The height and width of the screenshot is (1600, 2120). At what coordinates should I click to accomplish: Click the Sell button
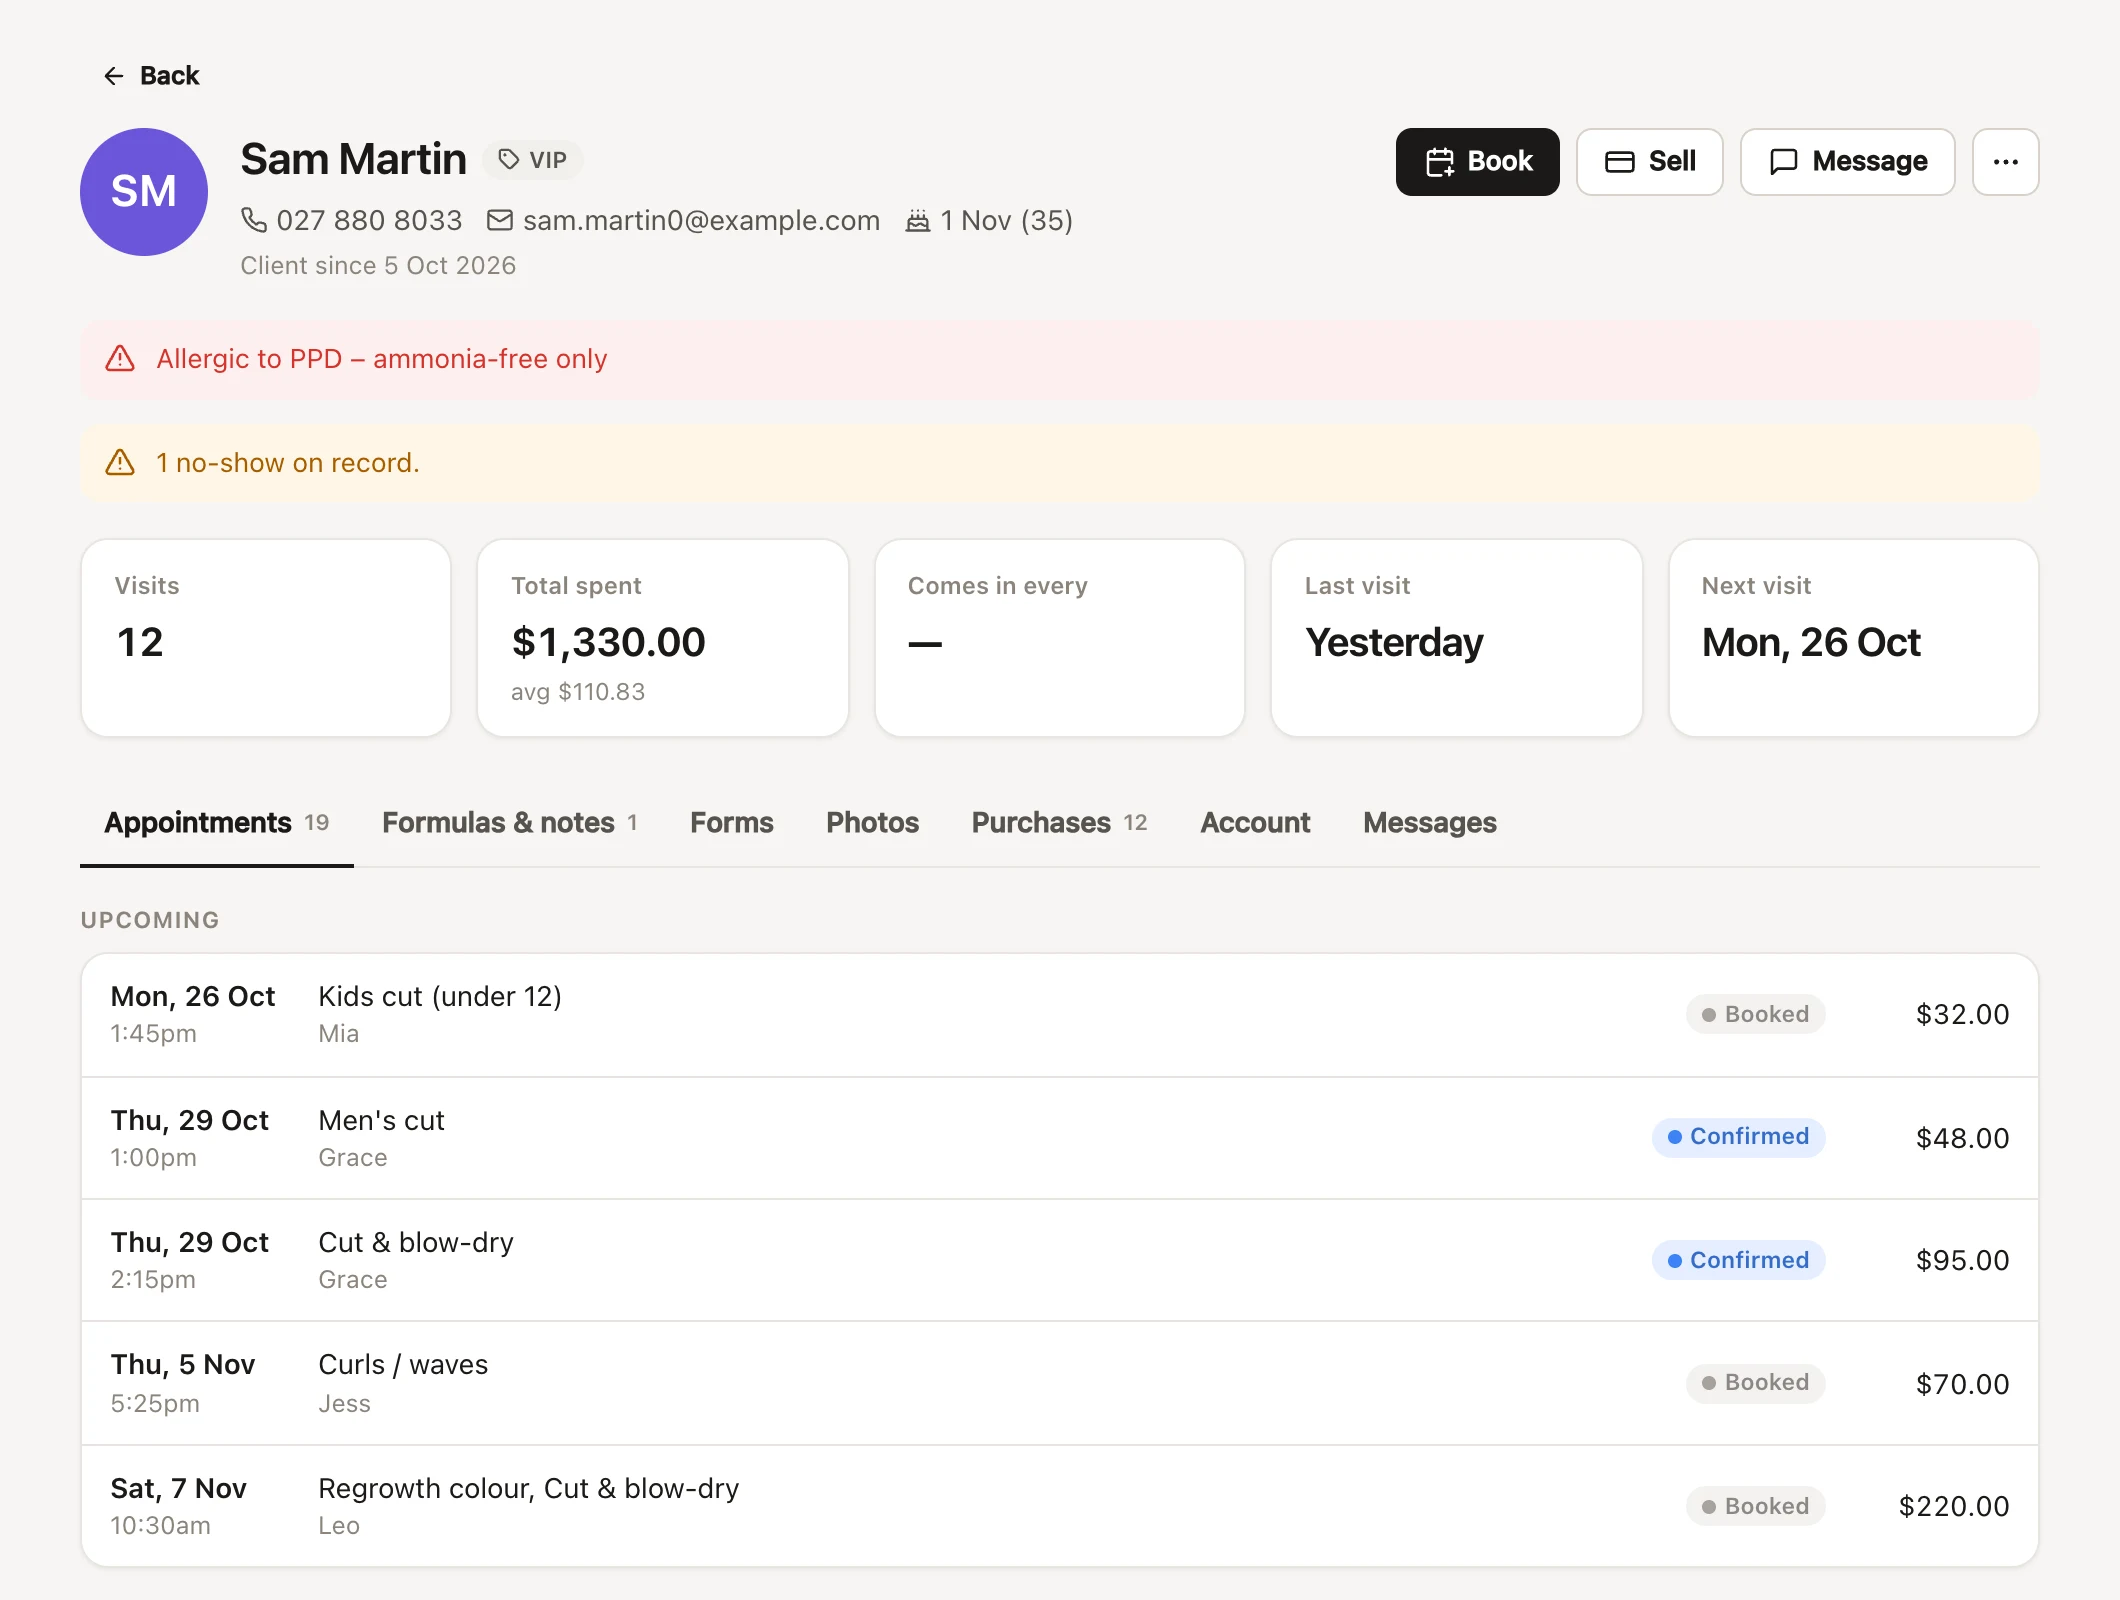pyautogui.click(x=1650, y=162)
